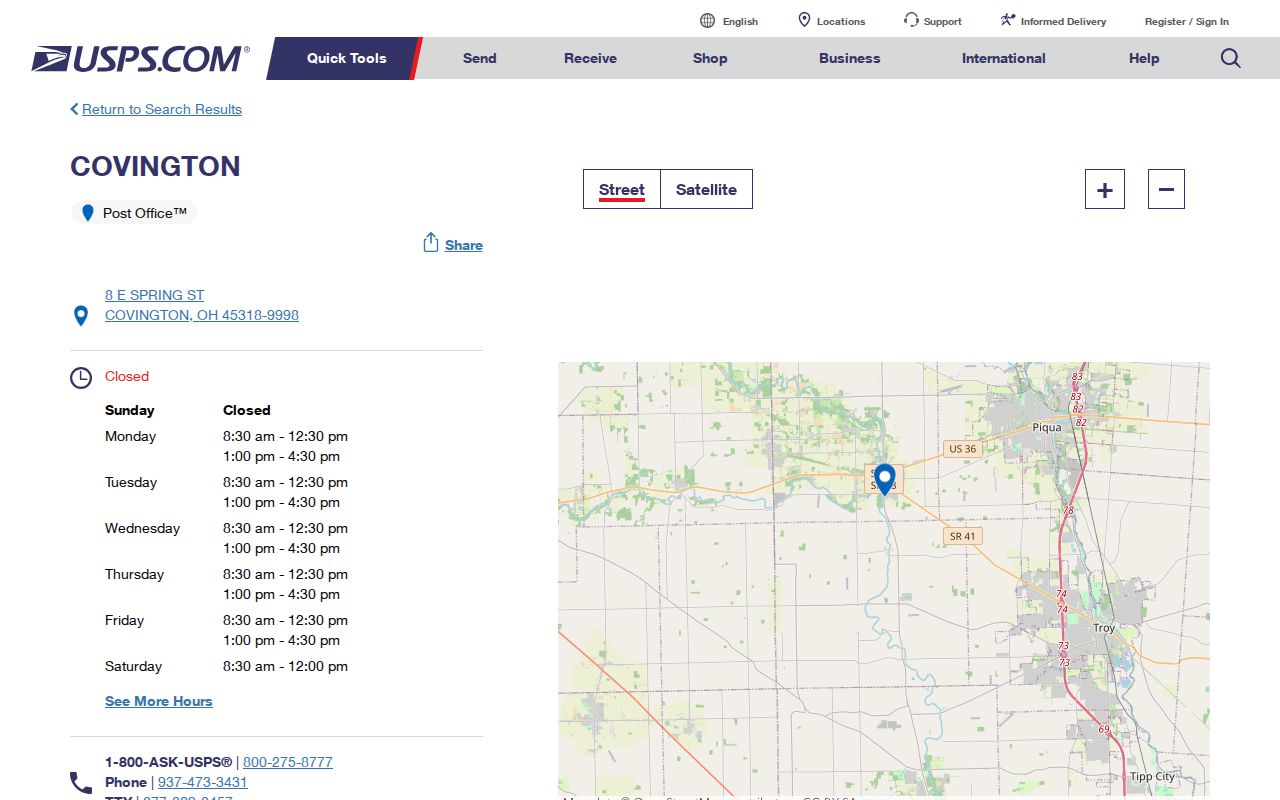
Task: Click the back chevron beside Return to Search Results
Action: [x=74, y=109]
